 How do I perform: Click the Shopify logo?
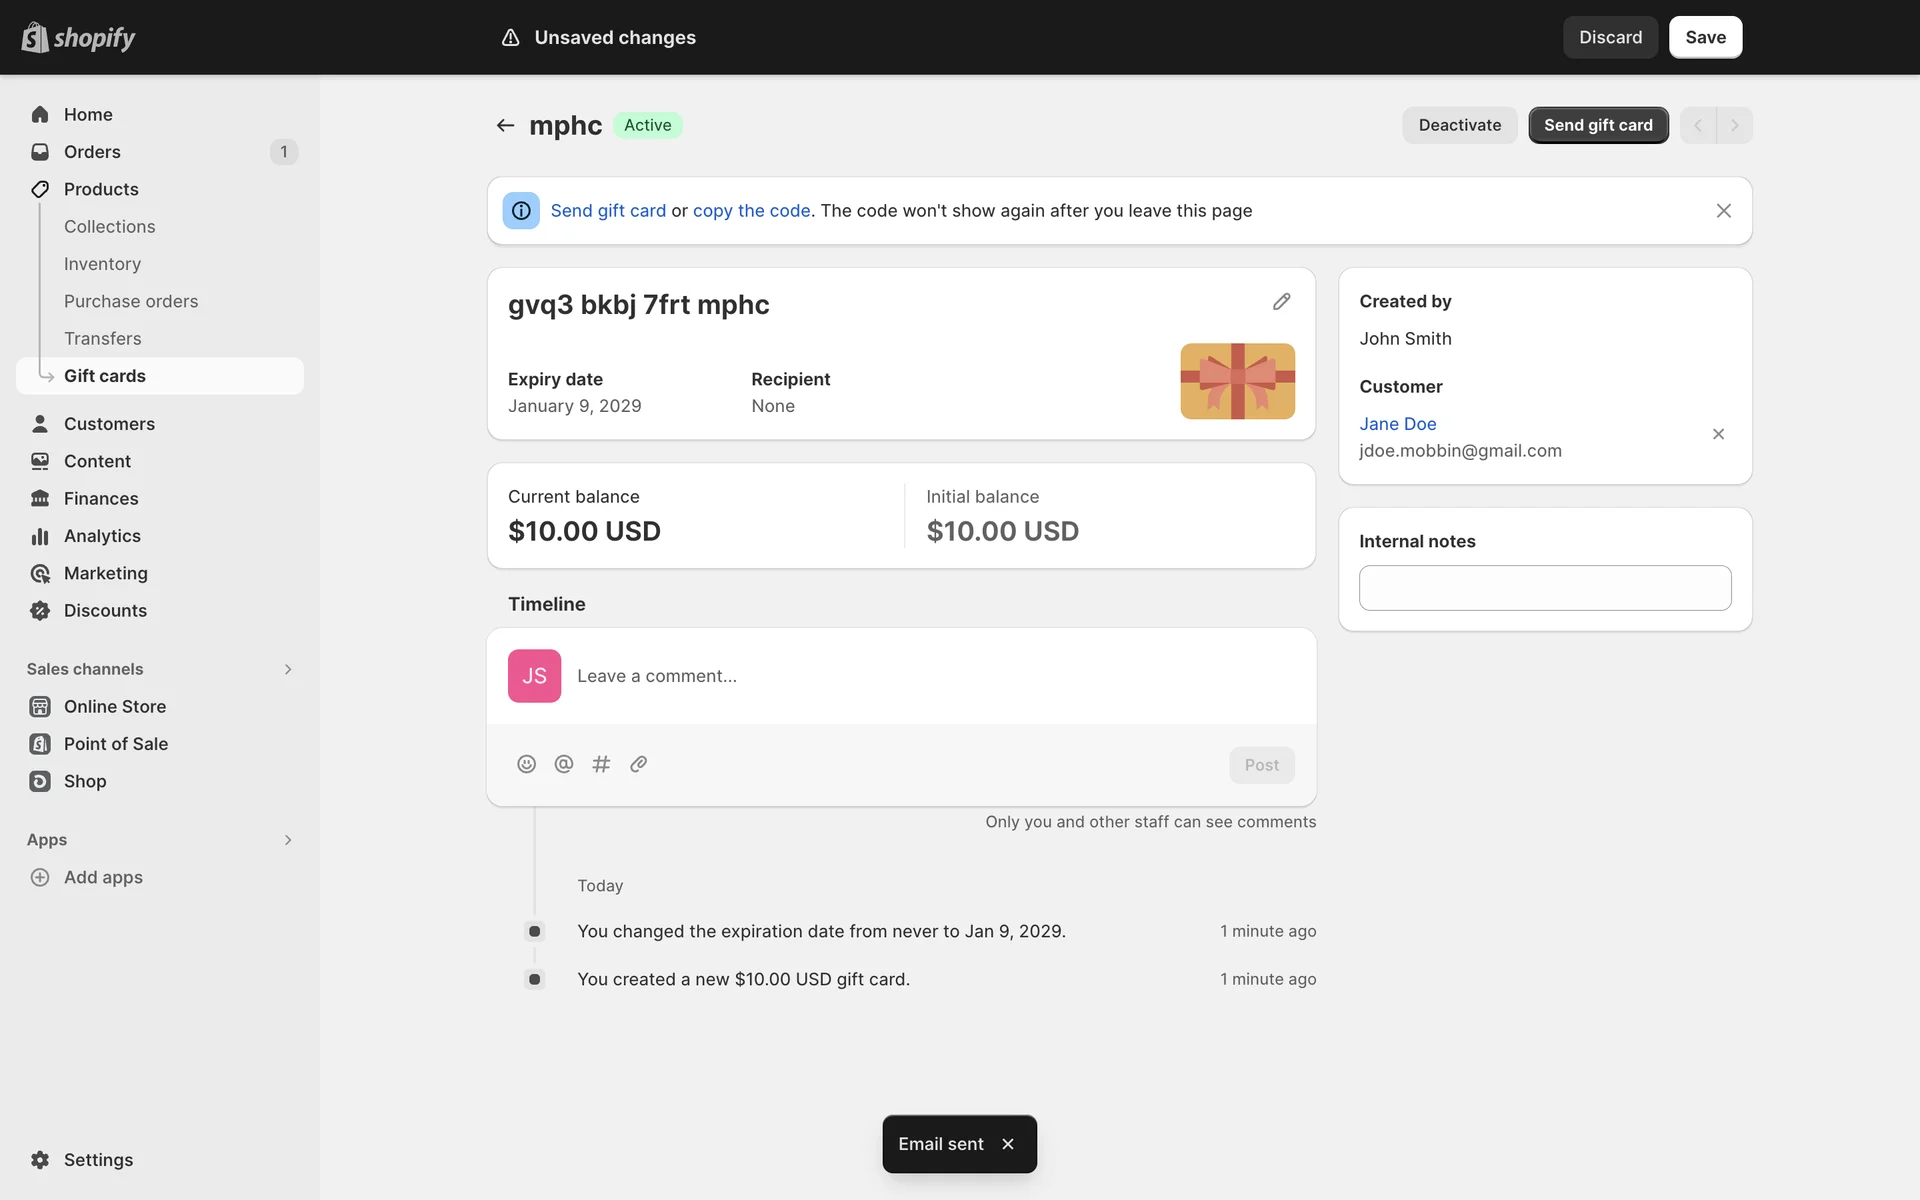tap(78, 37)
